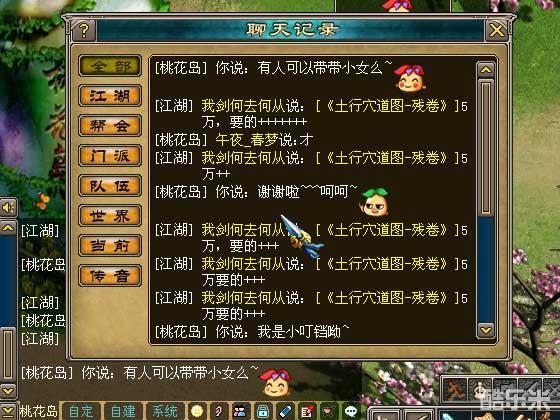Click the ear listen icon
This screenshot has height=420, width=560.
click(x=219, y=411)
